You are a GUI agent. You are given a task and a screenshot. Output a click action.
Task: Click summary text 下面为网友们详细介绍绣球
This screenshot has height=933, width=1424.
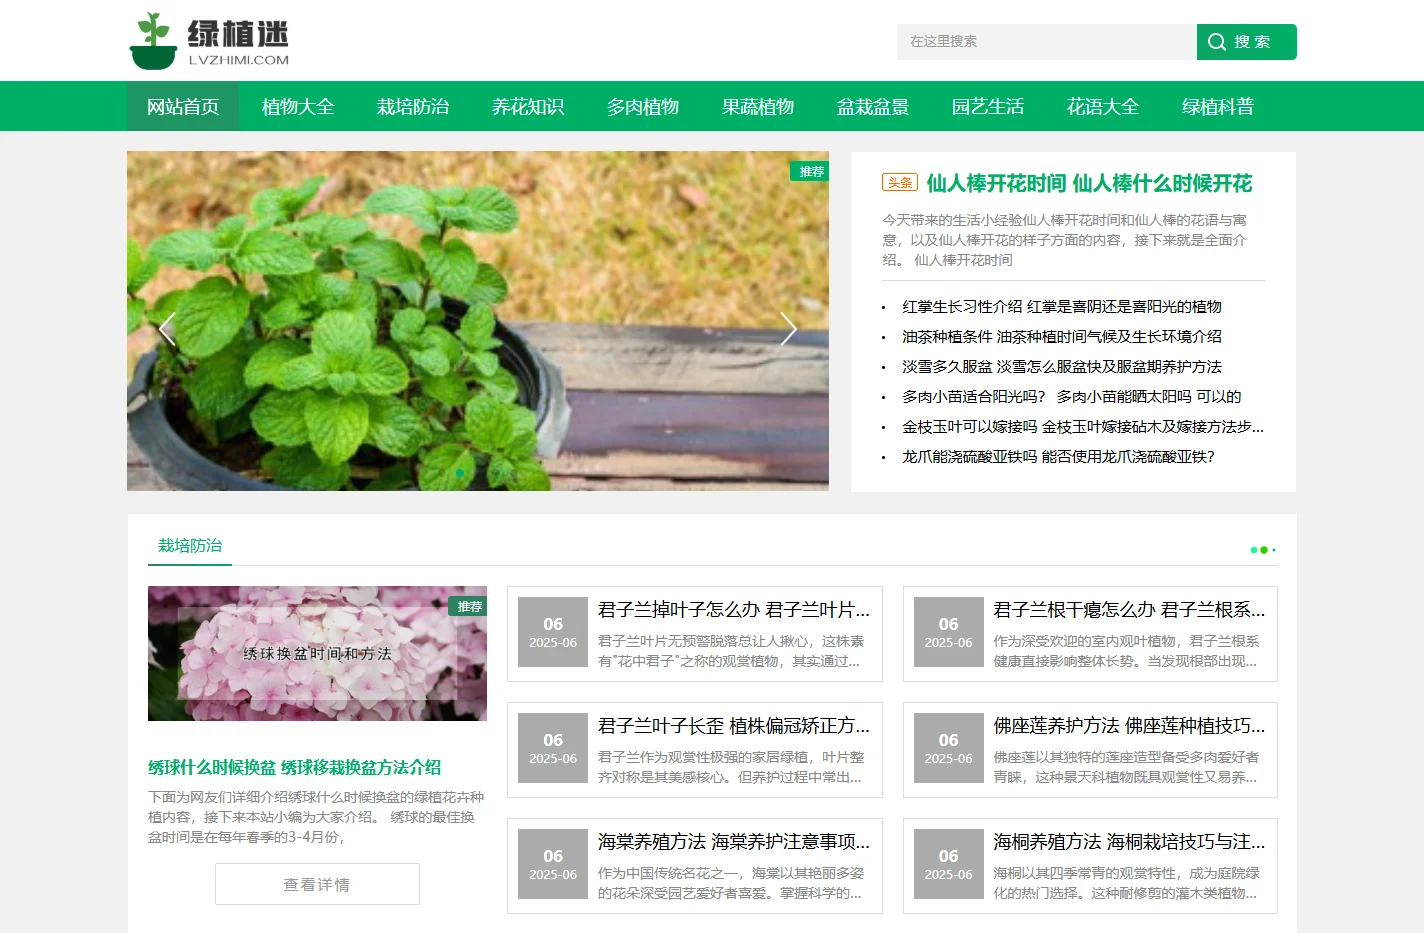[316, 817]
